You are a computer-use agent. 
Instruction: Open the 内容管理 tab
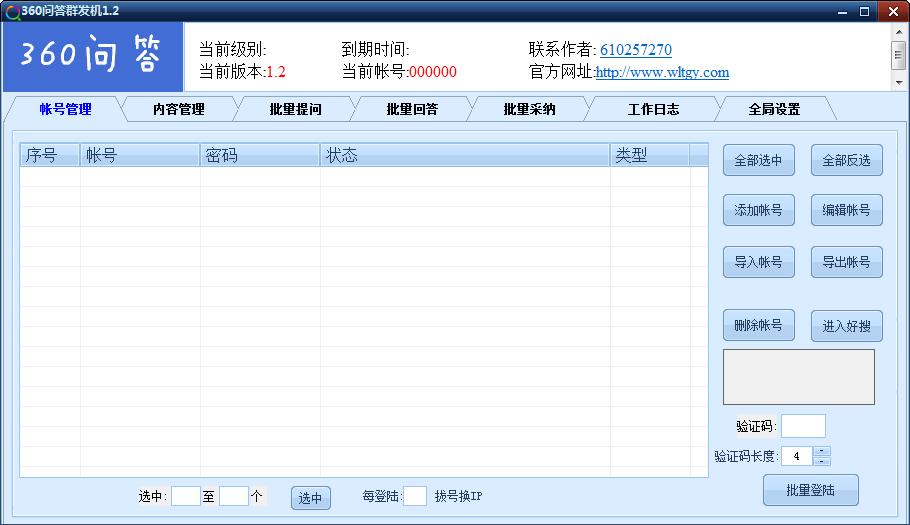pyautogui.click(x=179, y=109)
